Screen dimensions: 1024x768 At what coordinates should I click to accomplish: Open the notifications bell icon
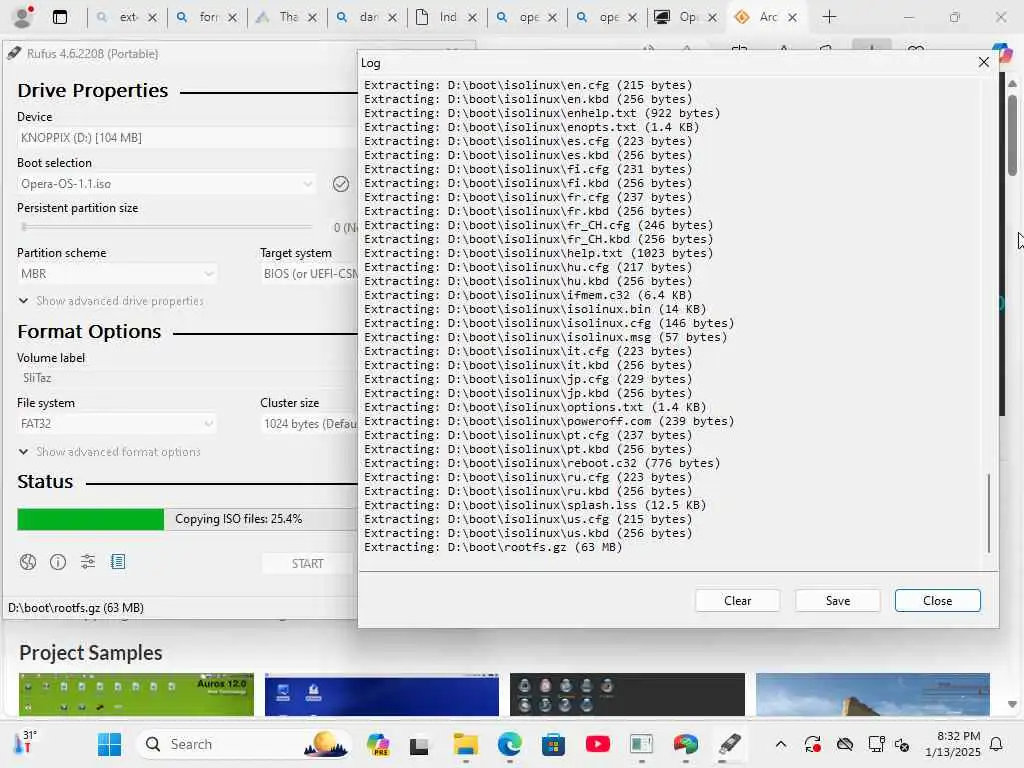(997, 744)
